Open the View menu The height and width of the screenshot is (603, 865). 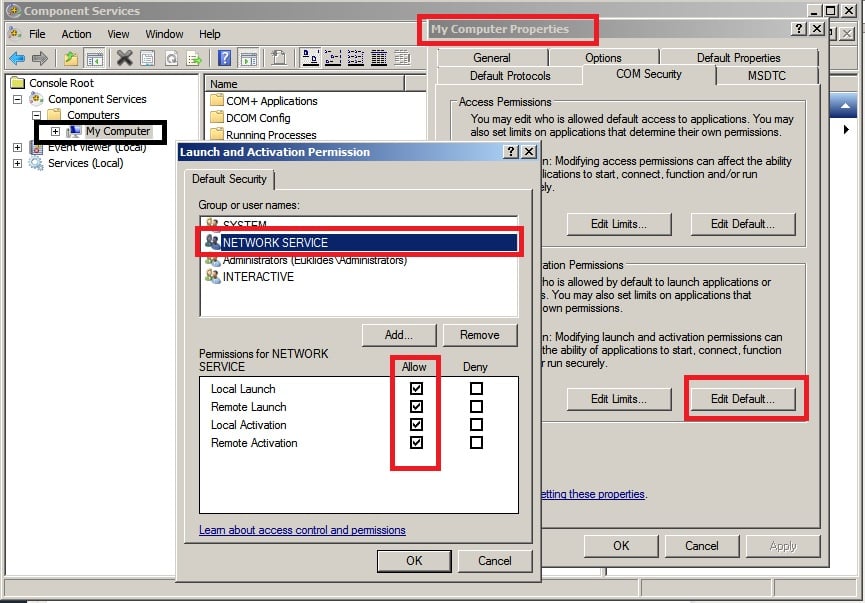click(118, 34)
